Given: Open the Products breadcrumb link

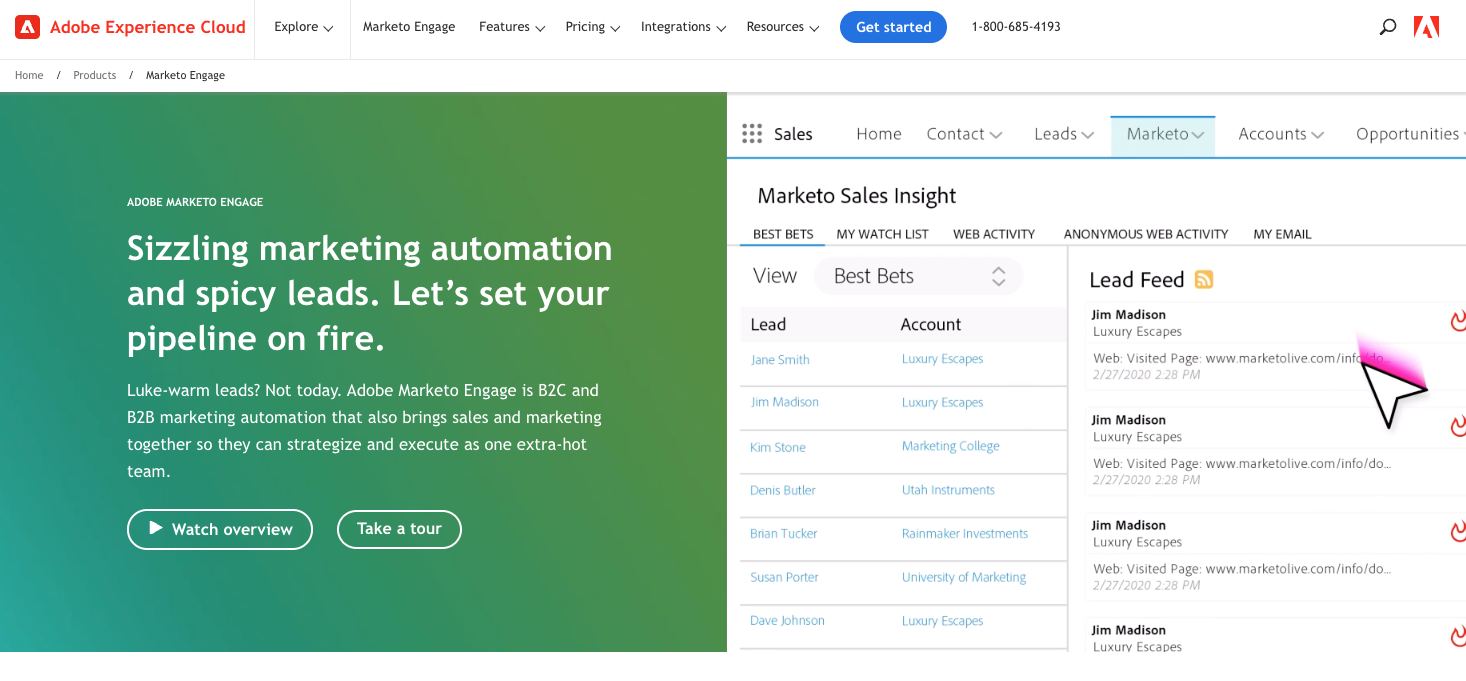Looking at the screenshot, I should click(x=94, y=75).
